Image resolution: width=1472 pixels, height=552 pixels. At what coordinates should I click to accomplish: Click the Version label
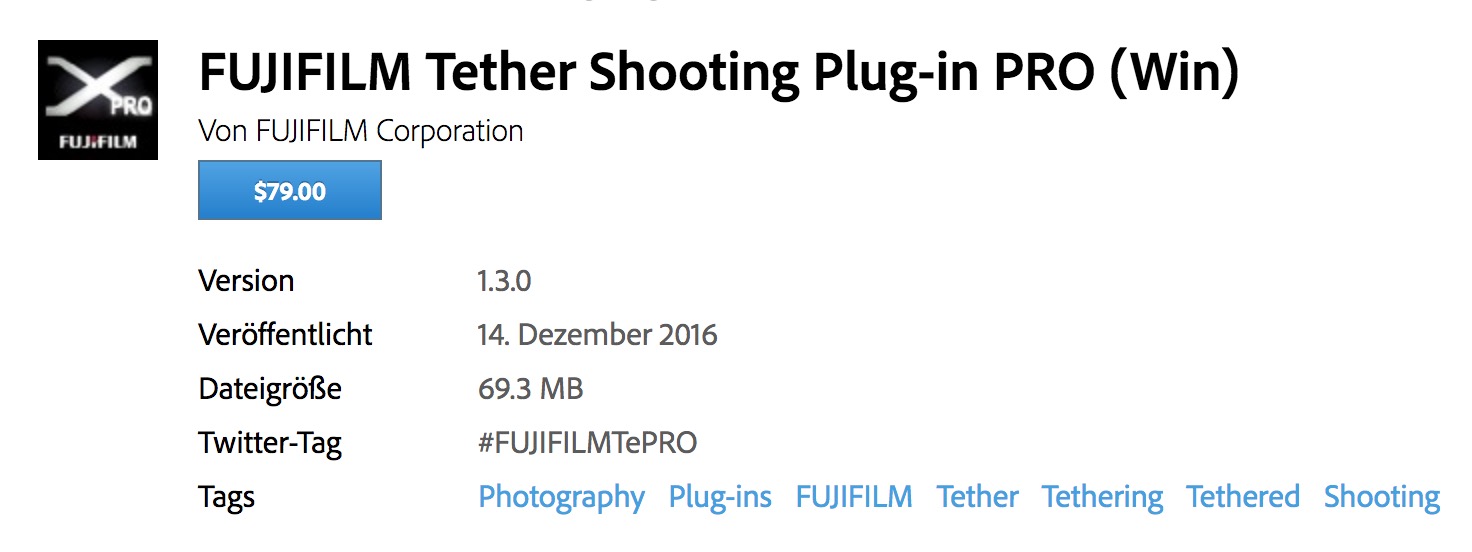click(246, 281)
